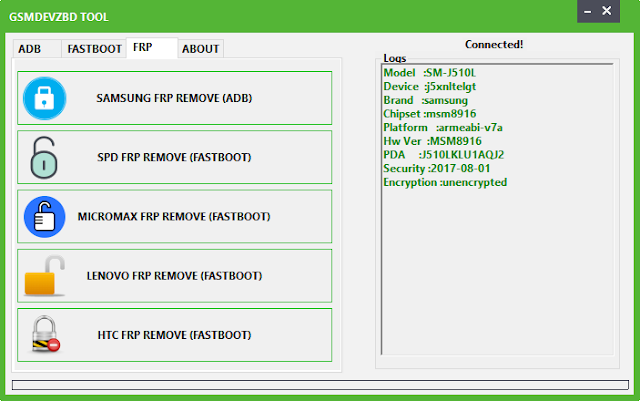Click the open green padlock SPD icon
Viewport: 640px width, 401px height.
coord(44,158)
